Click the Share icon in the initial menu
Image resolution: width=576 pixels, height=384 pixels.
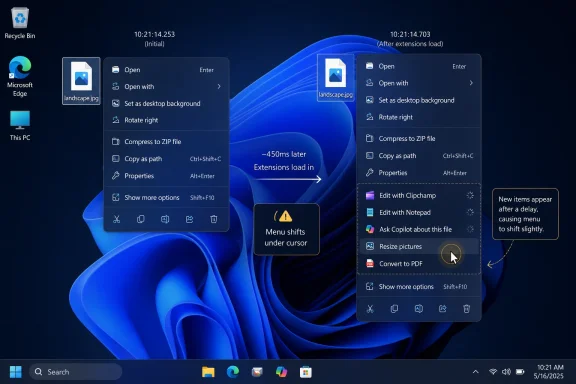[189, 219]
